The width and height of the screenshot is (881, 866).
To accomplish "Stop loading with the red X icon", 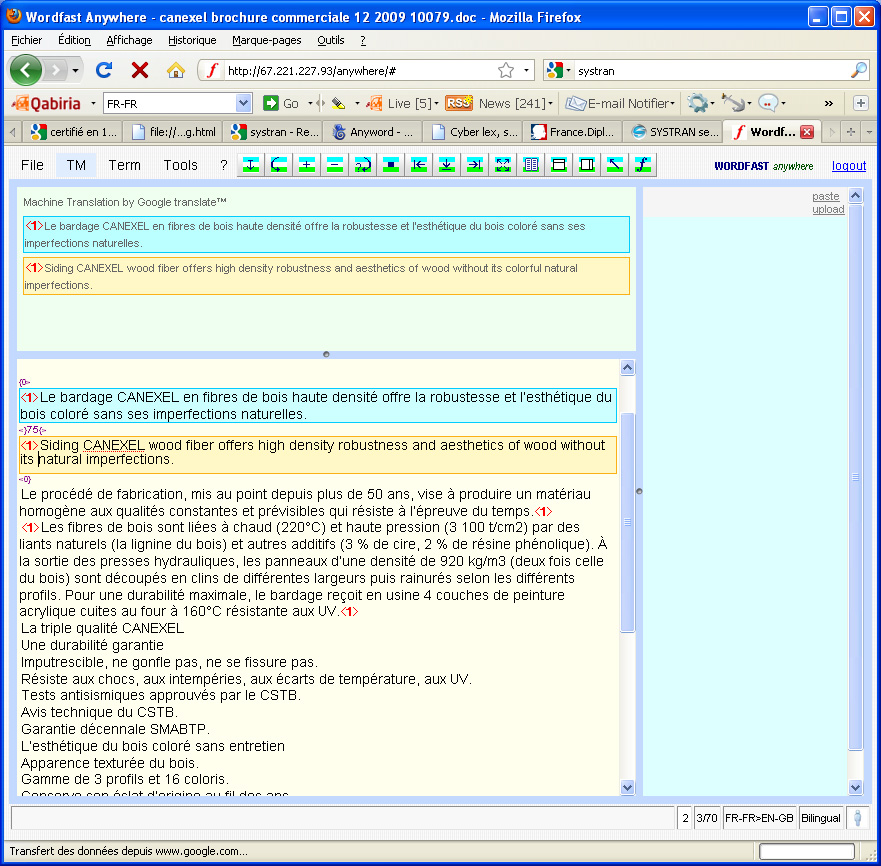I will coord(140,70).
